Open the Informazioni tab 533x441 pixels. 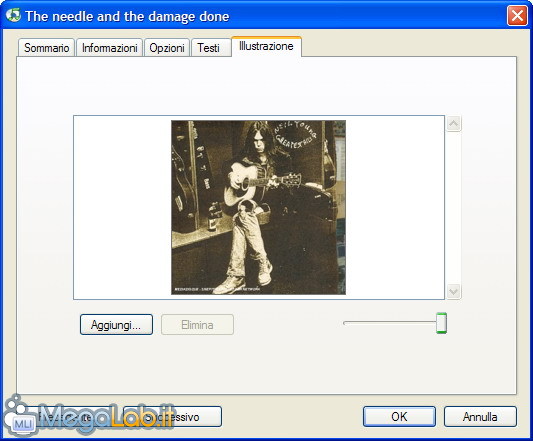click(x=109, y=48)
